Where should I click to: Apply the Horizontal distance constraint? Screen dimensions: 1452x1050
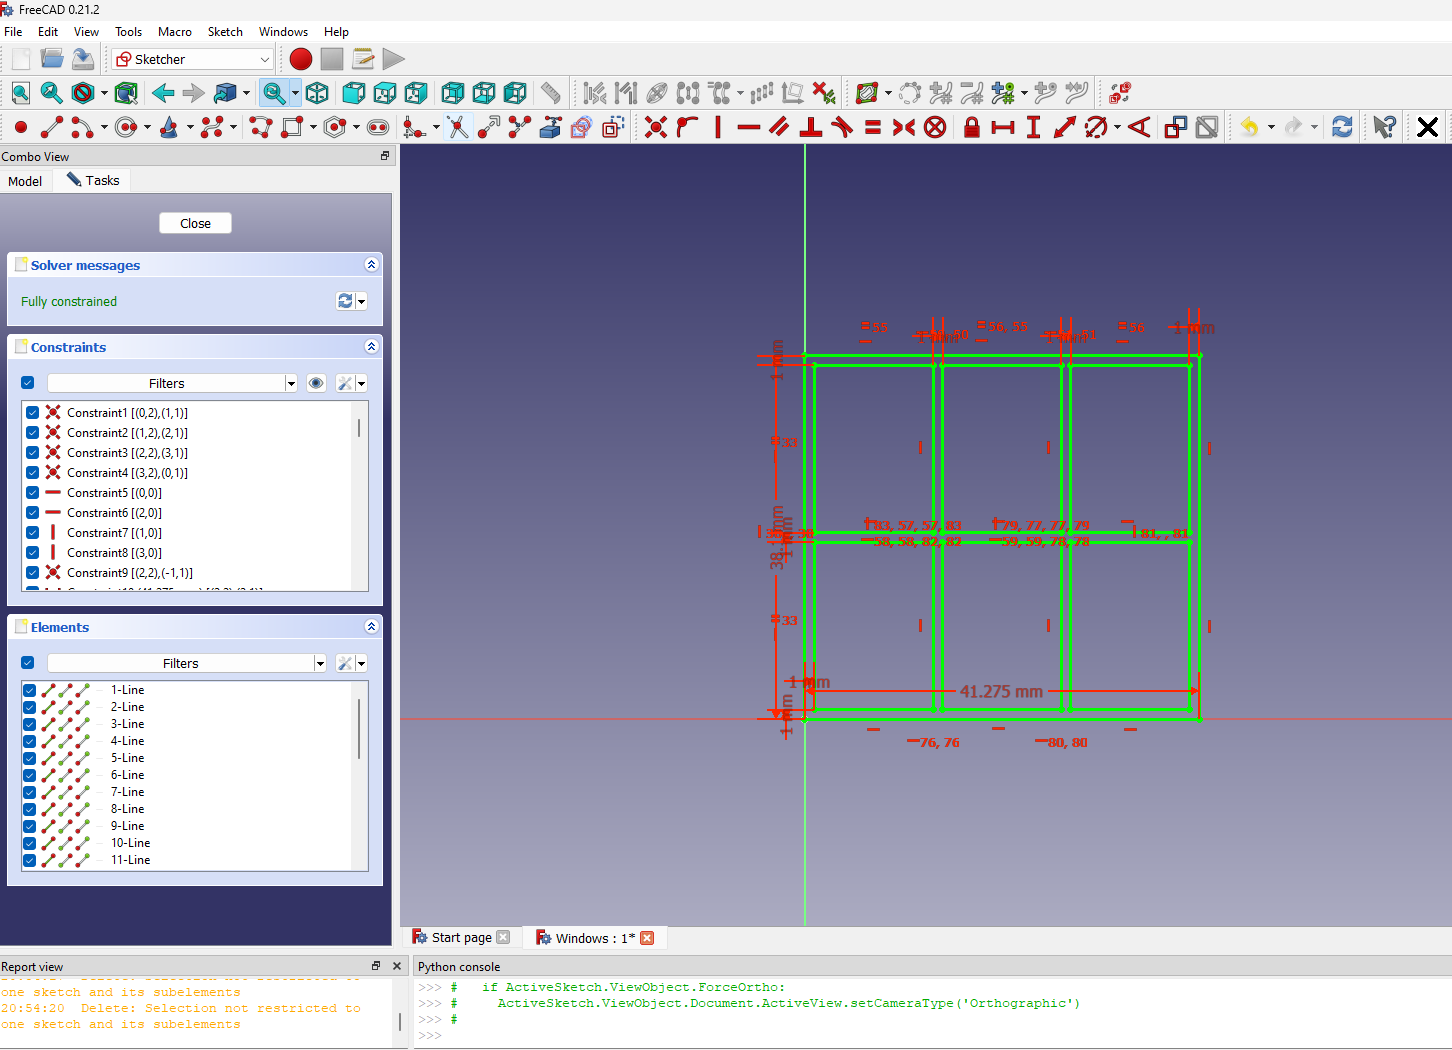(x=1003, y=127)
